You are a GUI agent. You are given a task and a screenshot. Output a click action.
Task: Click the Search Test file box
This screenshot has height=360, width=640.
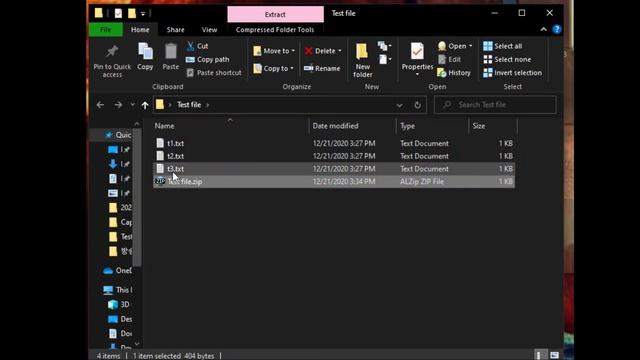495,105
